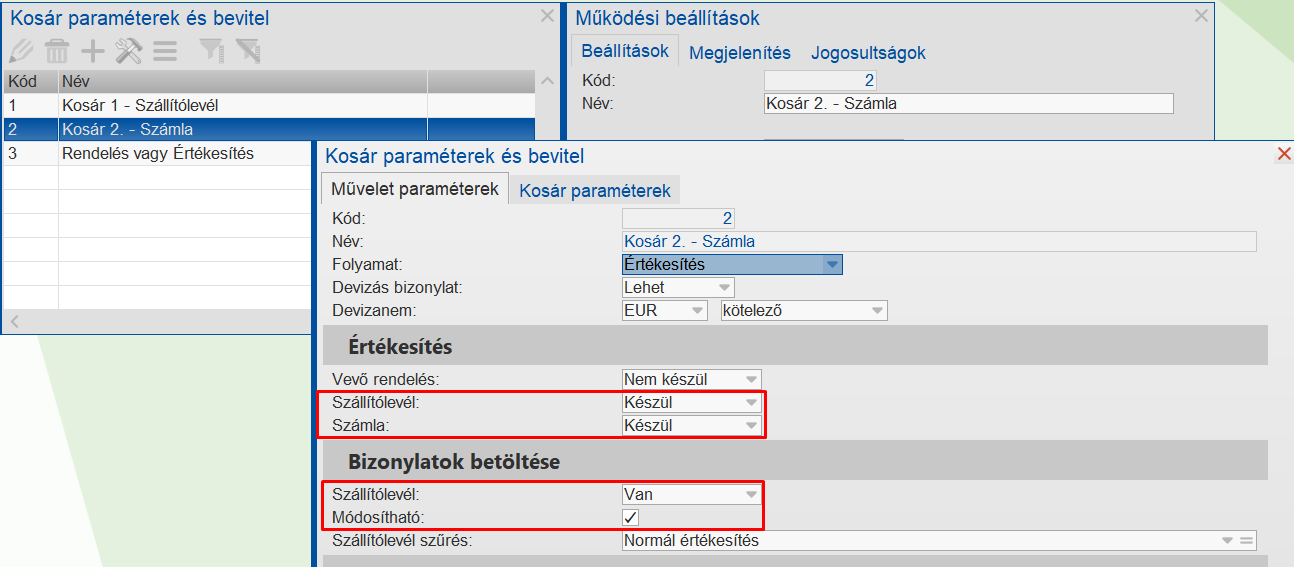Image resolution: width=1294 pixels, height=567 pixels.
Task: Open the Számla dropdown showing Készül
Action: tap(691, 425)
